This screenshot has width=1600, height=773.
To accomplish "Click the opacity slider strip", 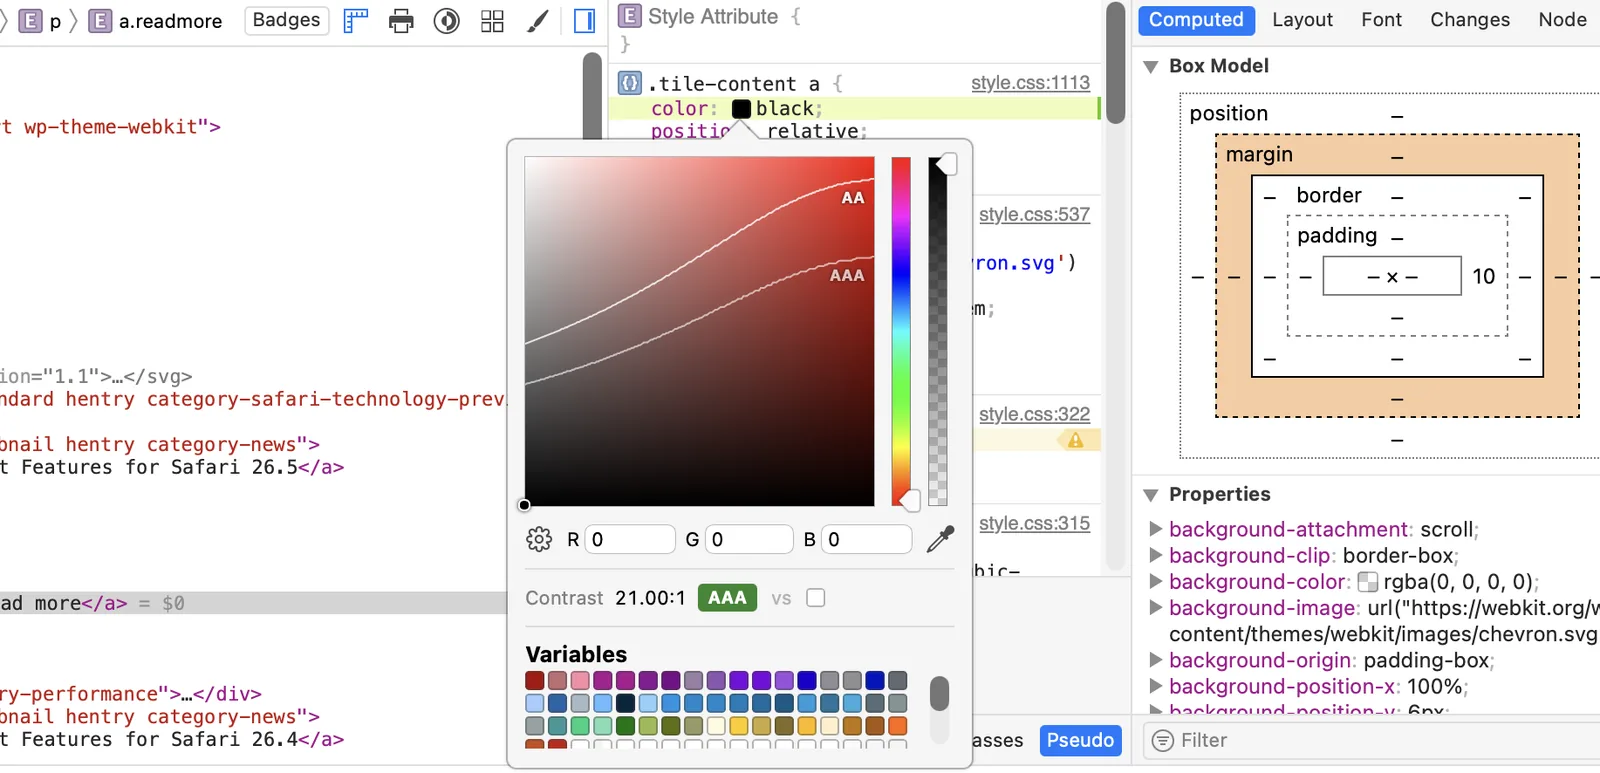I will (937, 331).
